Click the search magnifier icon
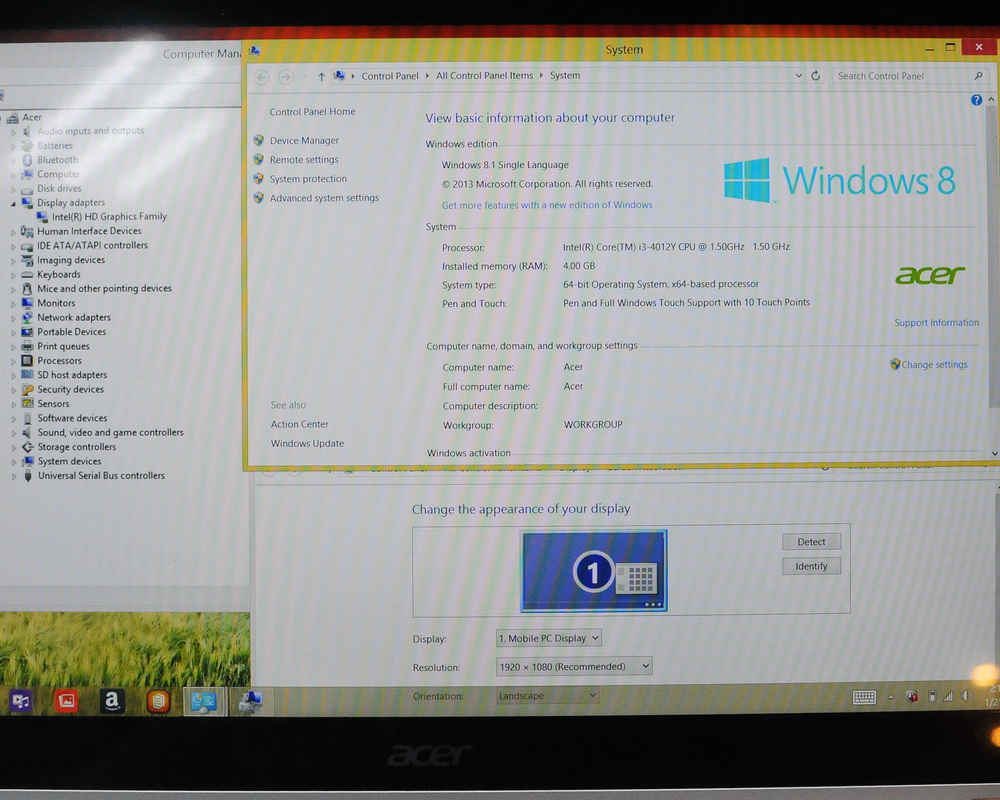1000x800 pixels. click(x=978, y=75)
